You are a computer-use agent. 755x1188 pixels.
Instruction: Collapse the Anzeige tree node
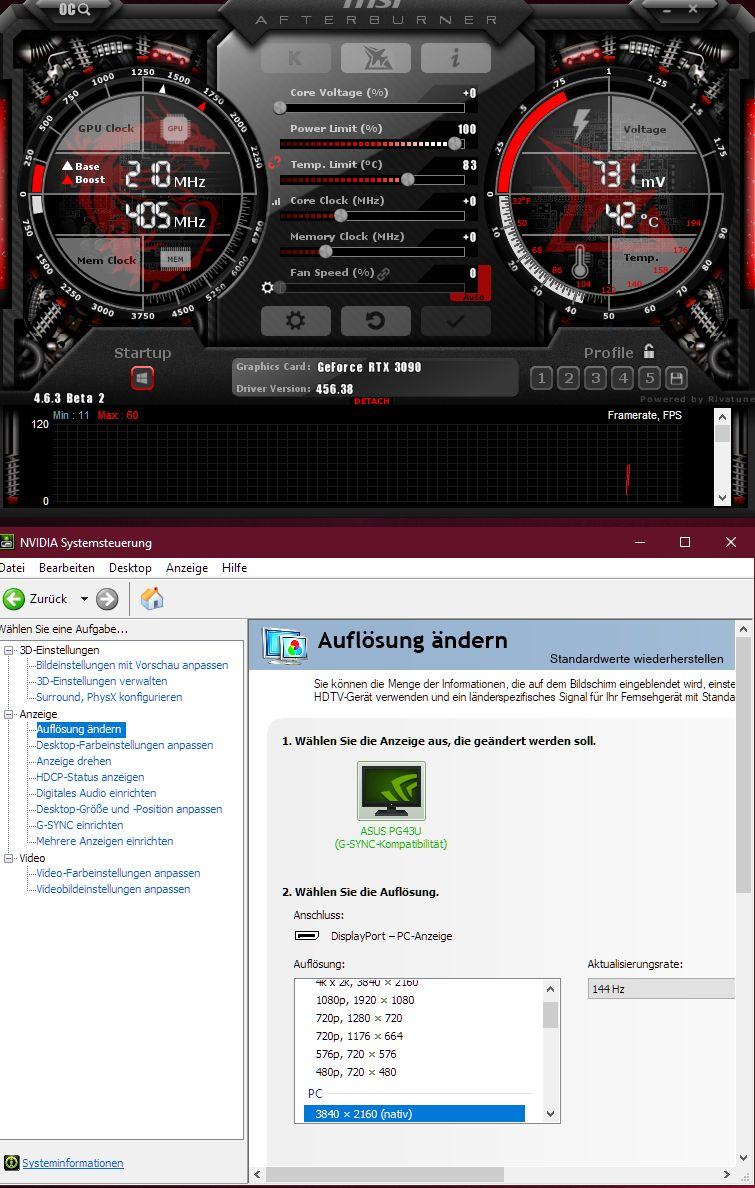(9, 714)
